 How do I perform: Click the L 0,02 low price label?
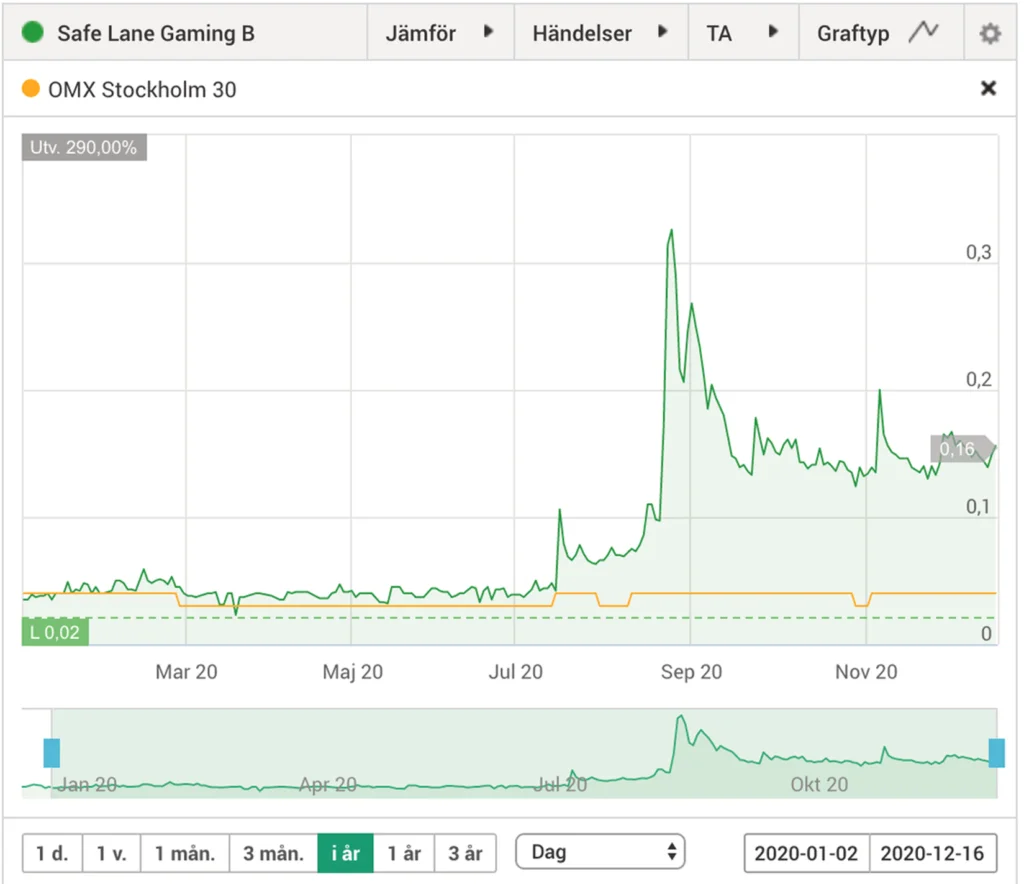[x=56, y=632]
